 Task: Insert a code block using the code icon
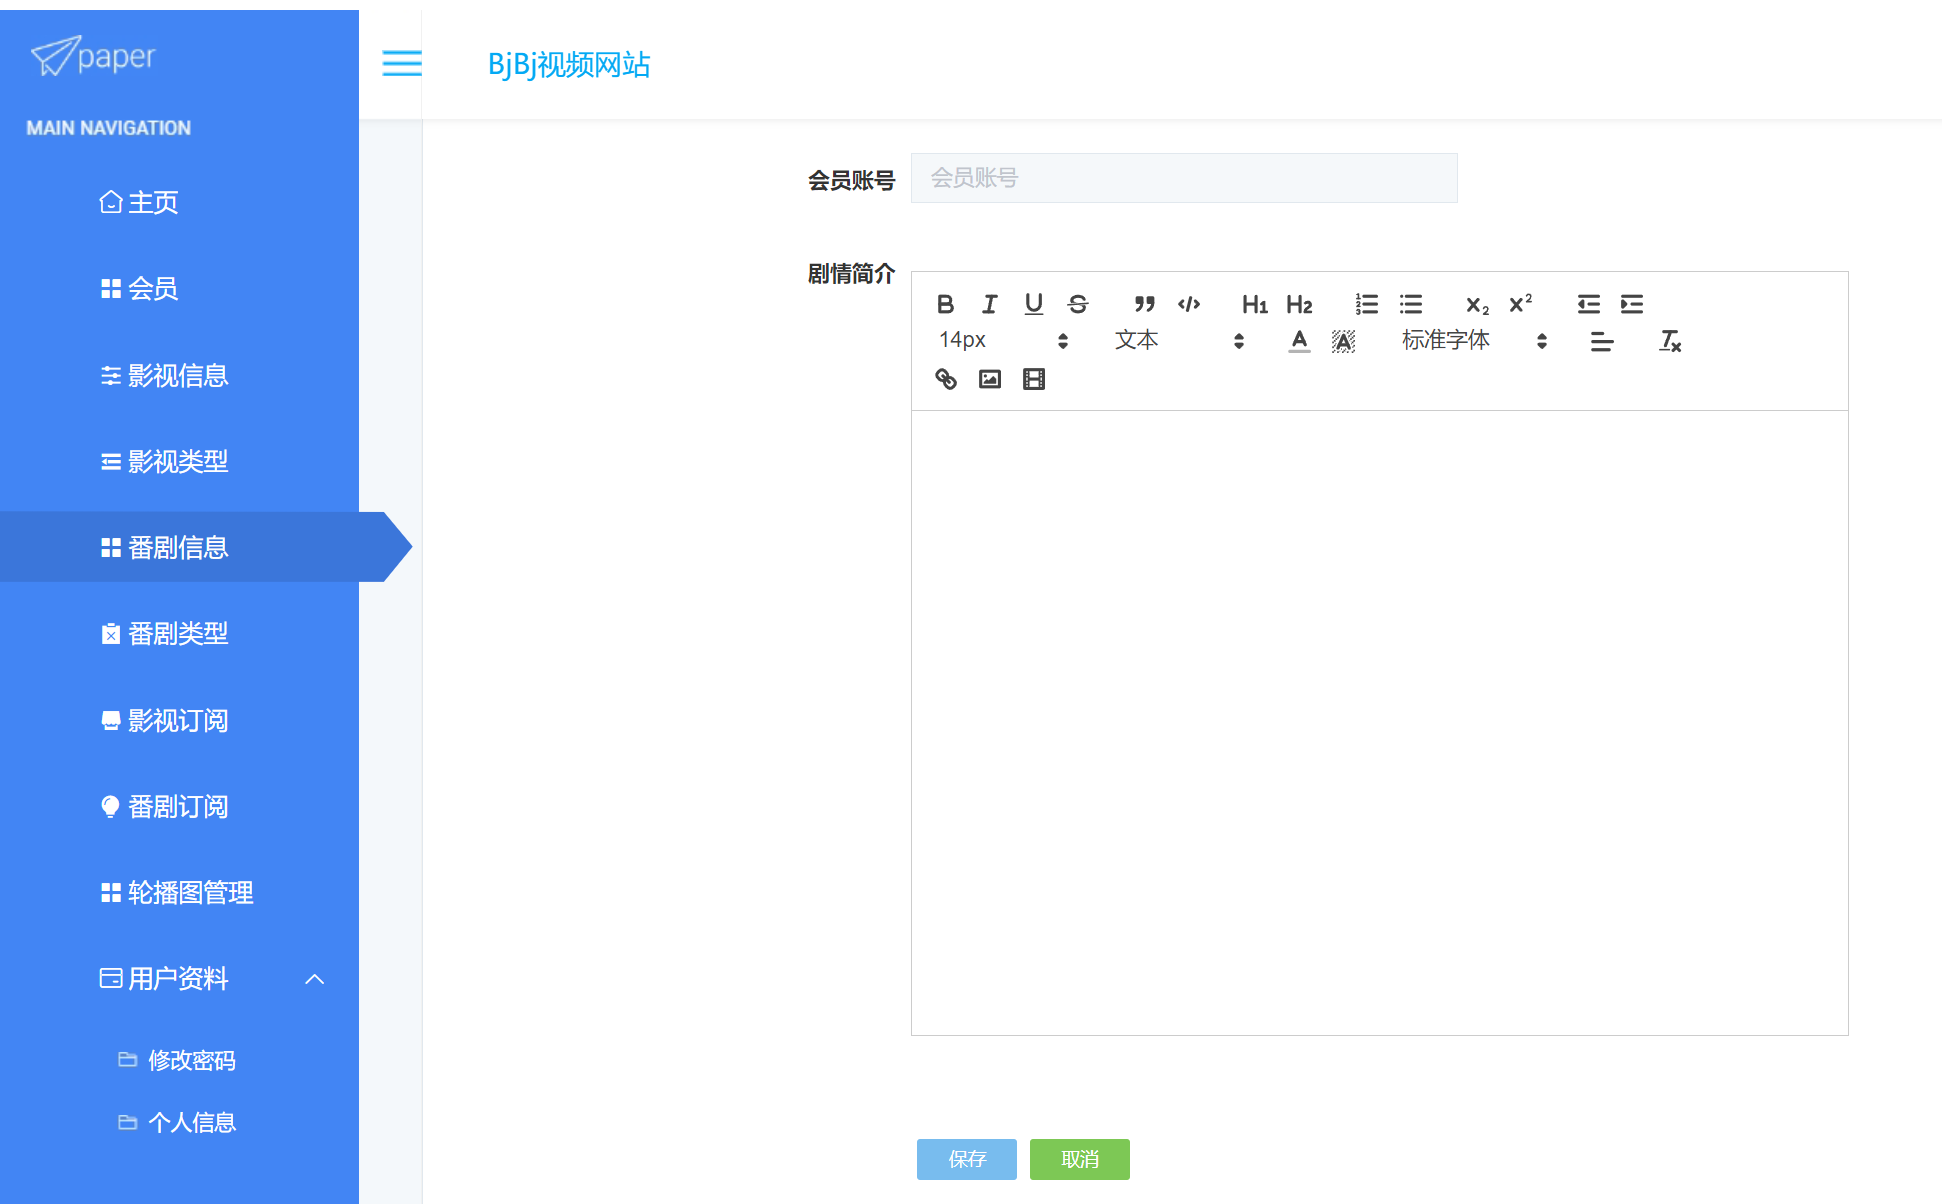(1189, 304)
